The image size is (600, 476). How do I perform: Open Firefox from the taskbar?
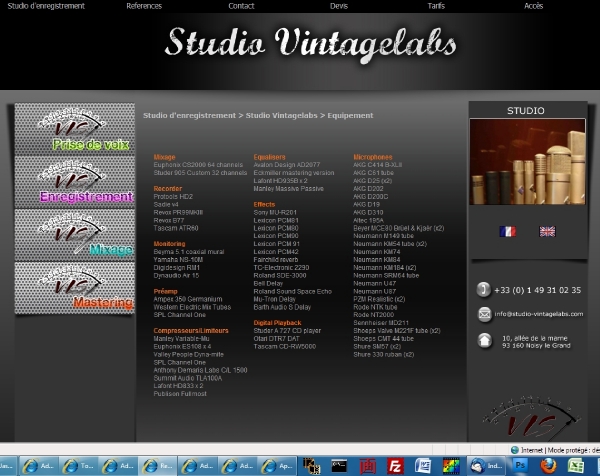pyautogui.click(x=548, y=466)
